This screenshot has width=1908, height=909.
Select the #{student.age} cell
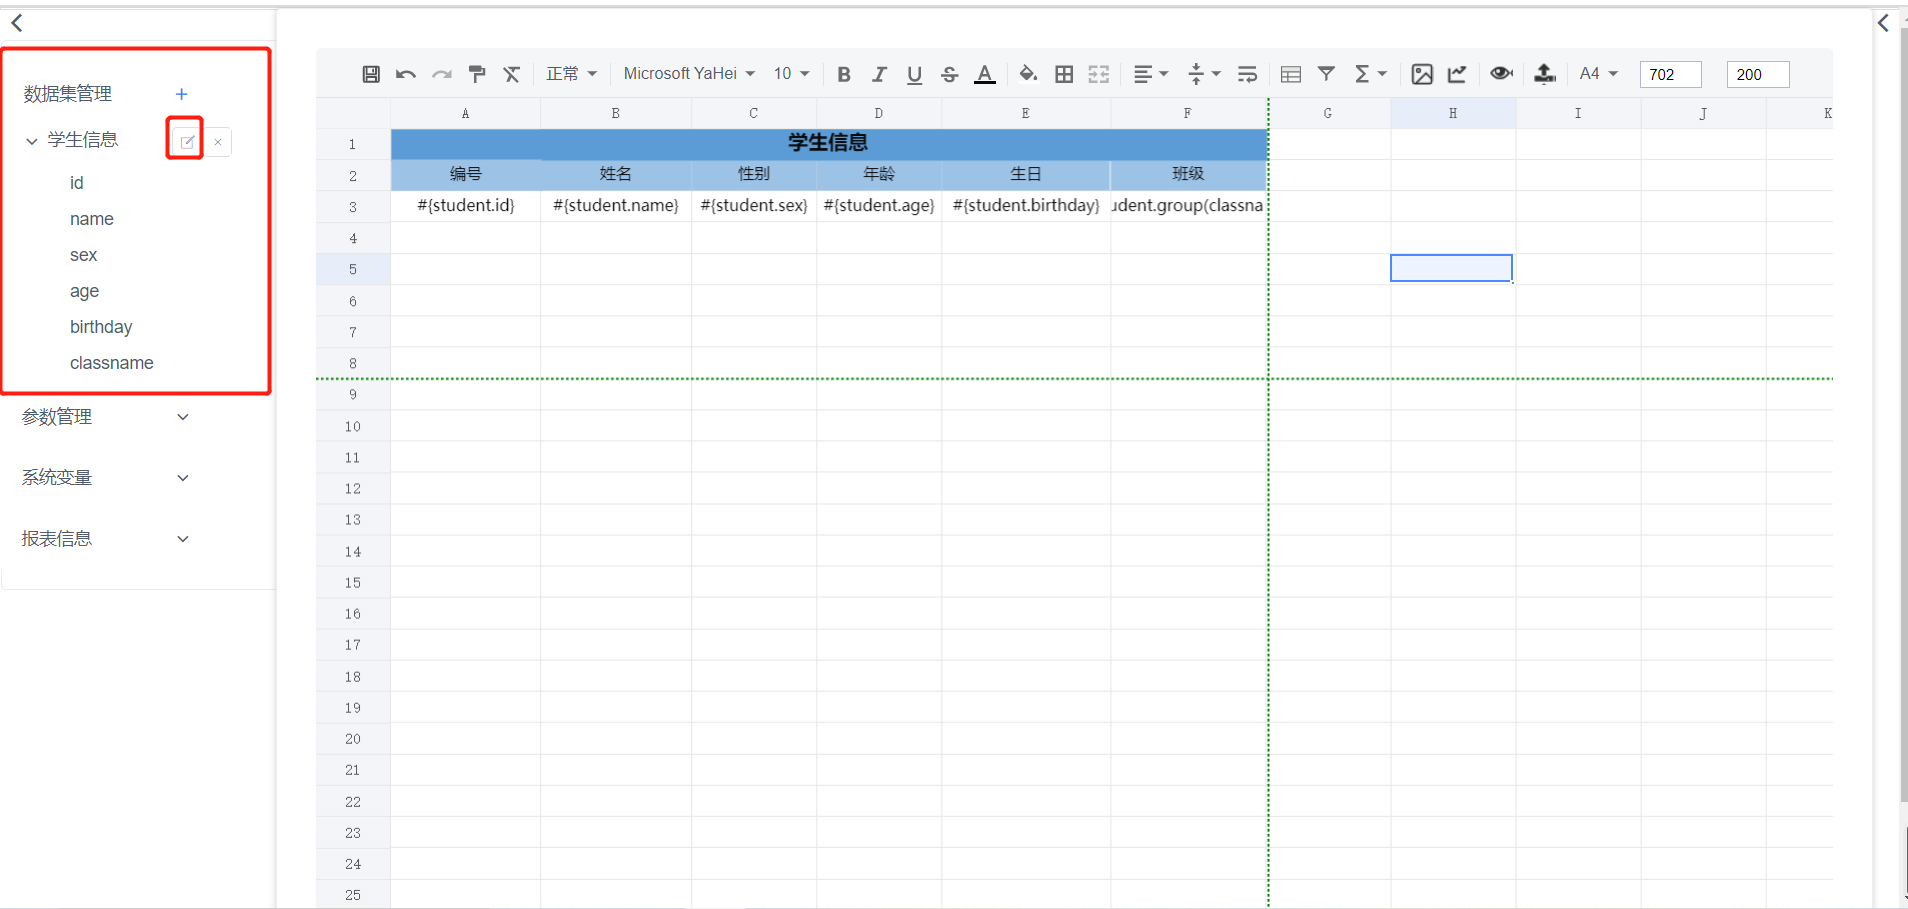click(879, 206)
